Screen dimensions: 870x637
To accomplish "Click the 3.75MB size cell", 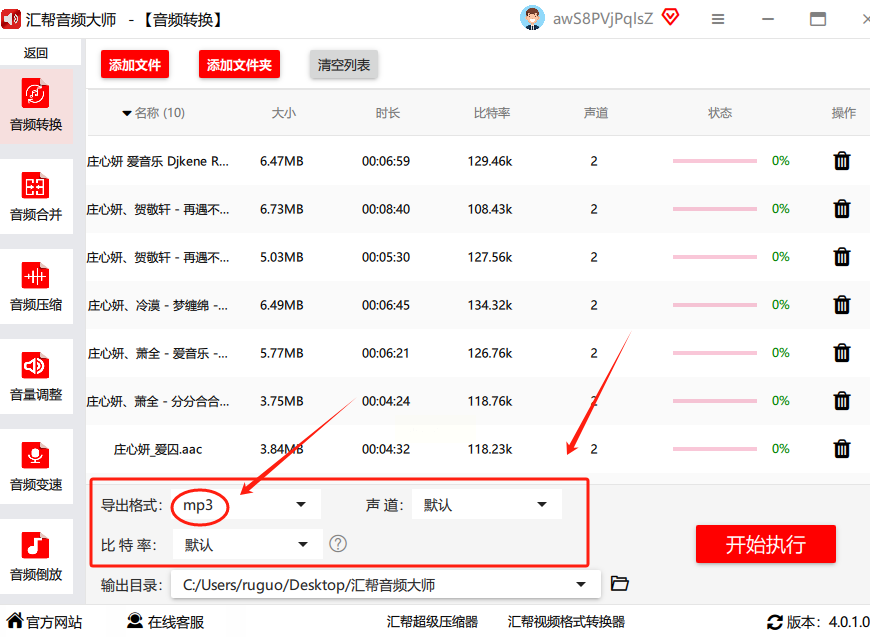I will 281,401.
